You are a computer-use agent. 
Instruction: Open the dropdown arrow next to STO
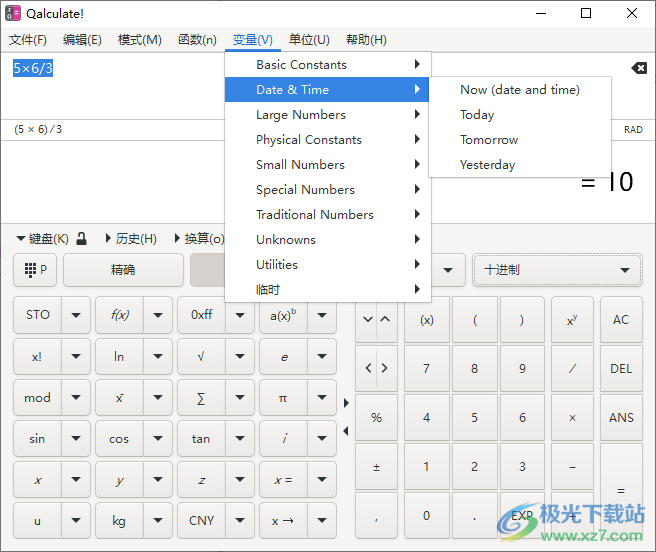[76, 315]
